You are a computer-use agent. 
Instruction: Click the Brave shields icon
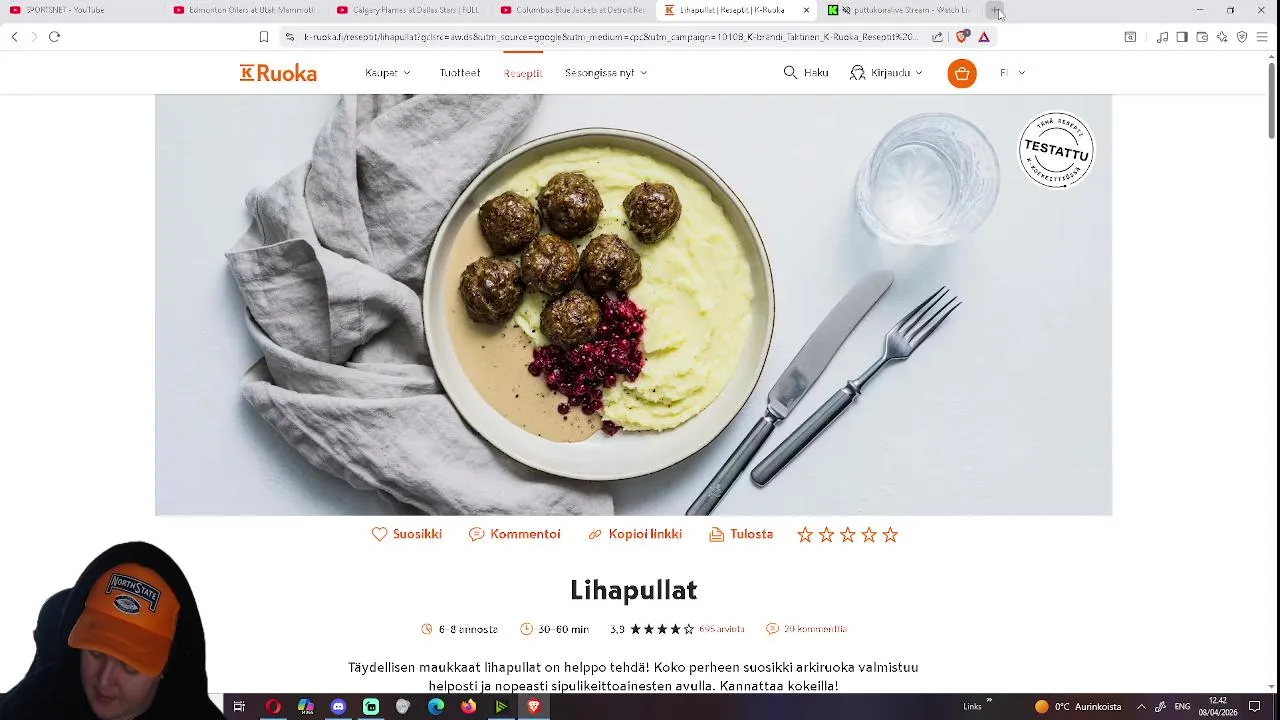click(962, 37)
